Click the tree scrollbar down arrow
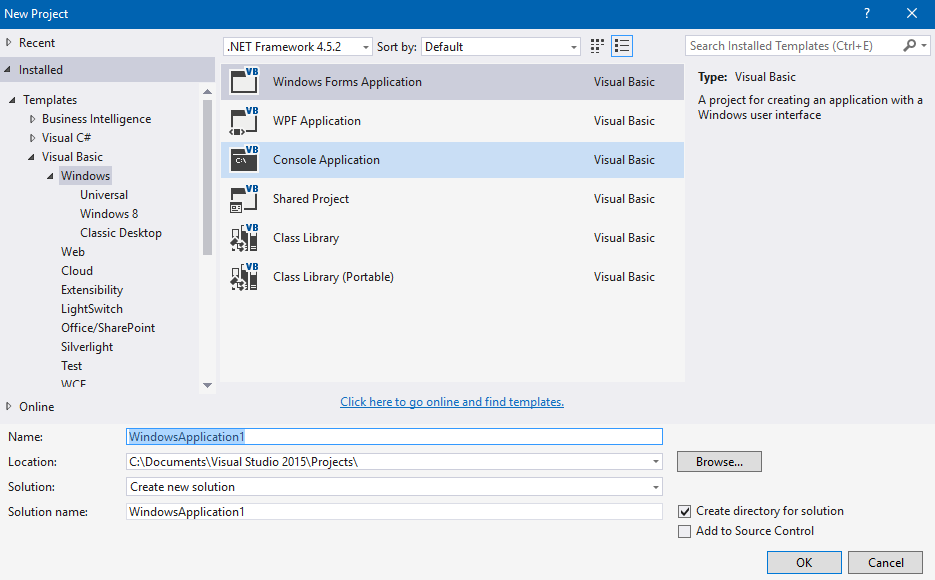The width and height of the screenshot is (935, 580). (208, 386)
